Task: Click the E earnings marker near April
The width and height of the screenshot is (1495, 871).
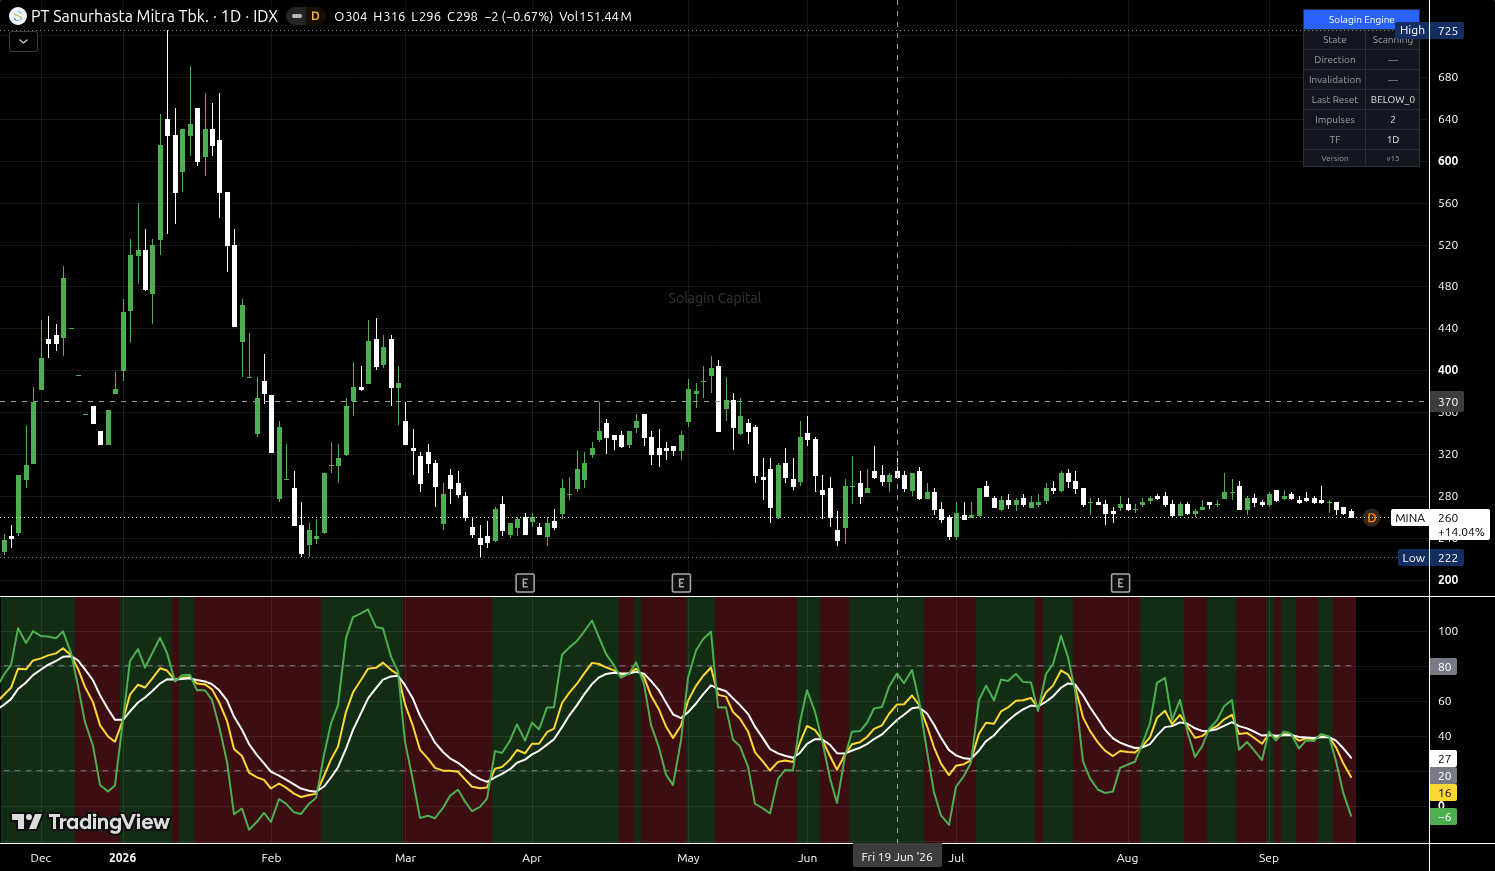Action: [525, 583]
